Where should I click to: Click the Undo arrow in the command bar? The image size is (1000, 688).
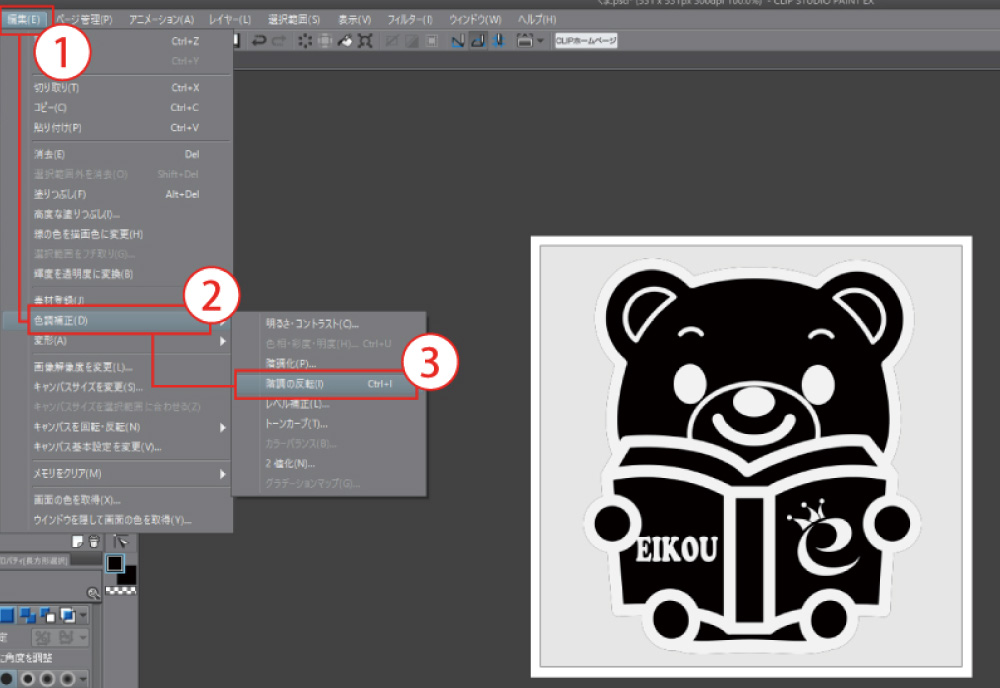(x=258, y=41)
